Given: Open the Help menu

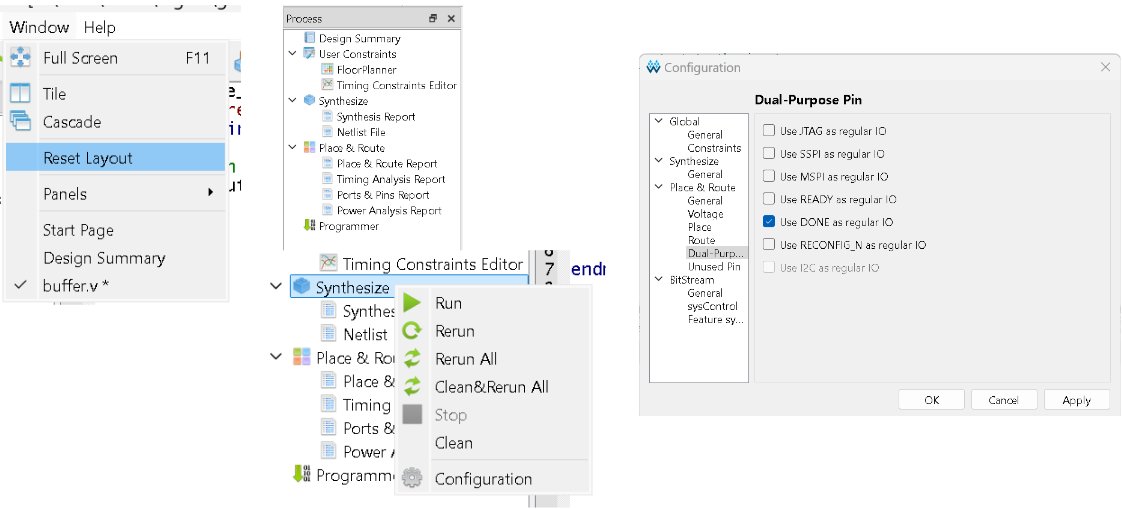Looking at the screenshot, I should pyautogui.click(x=99, y=27).
